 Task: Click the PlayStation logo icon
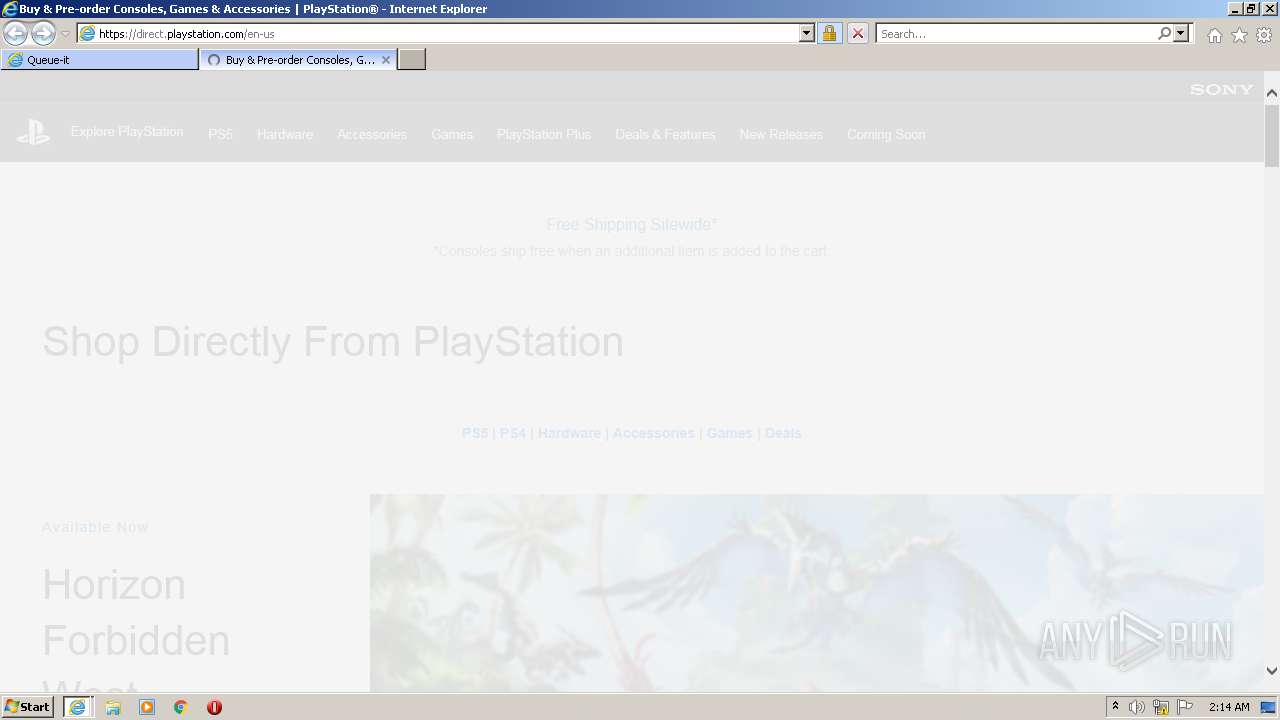(x=33, y=133)
